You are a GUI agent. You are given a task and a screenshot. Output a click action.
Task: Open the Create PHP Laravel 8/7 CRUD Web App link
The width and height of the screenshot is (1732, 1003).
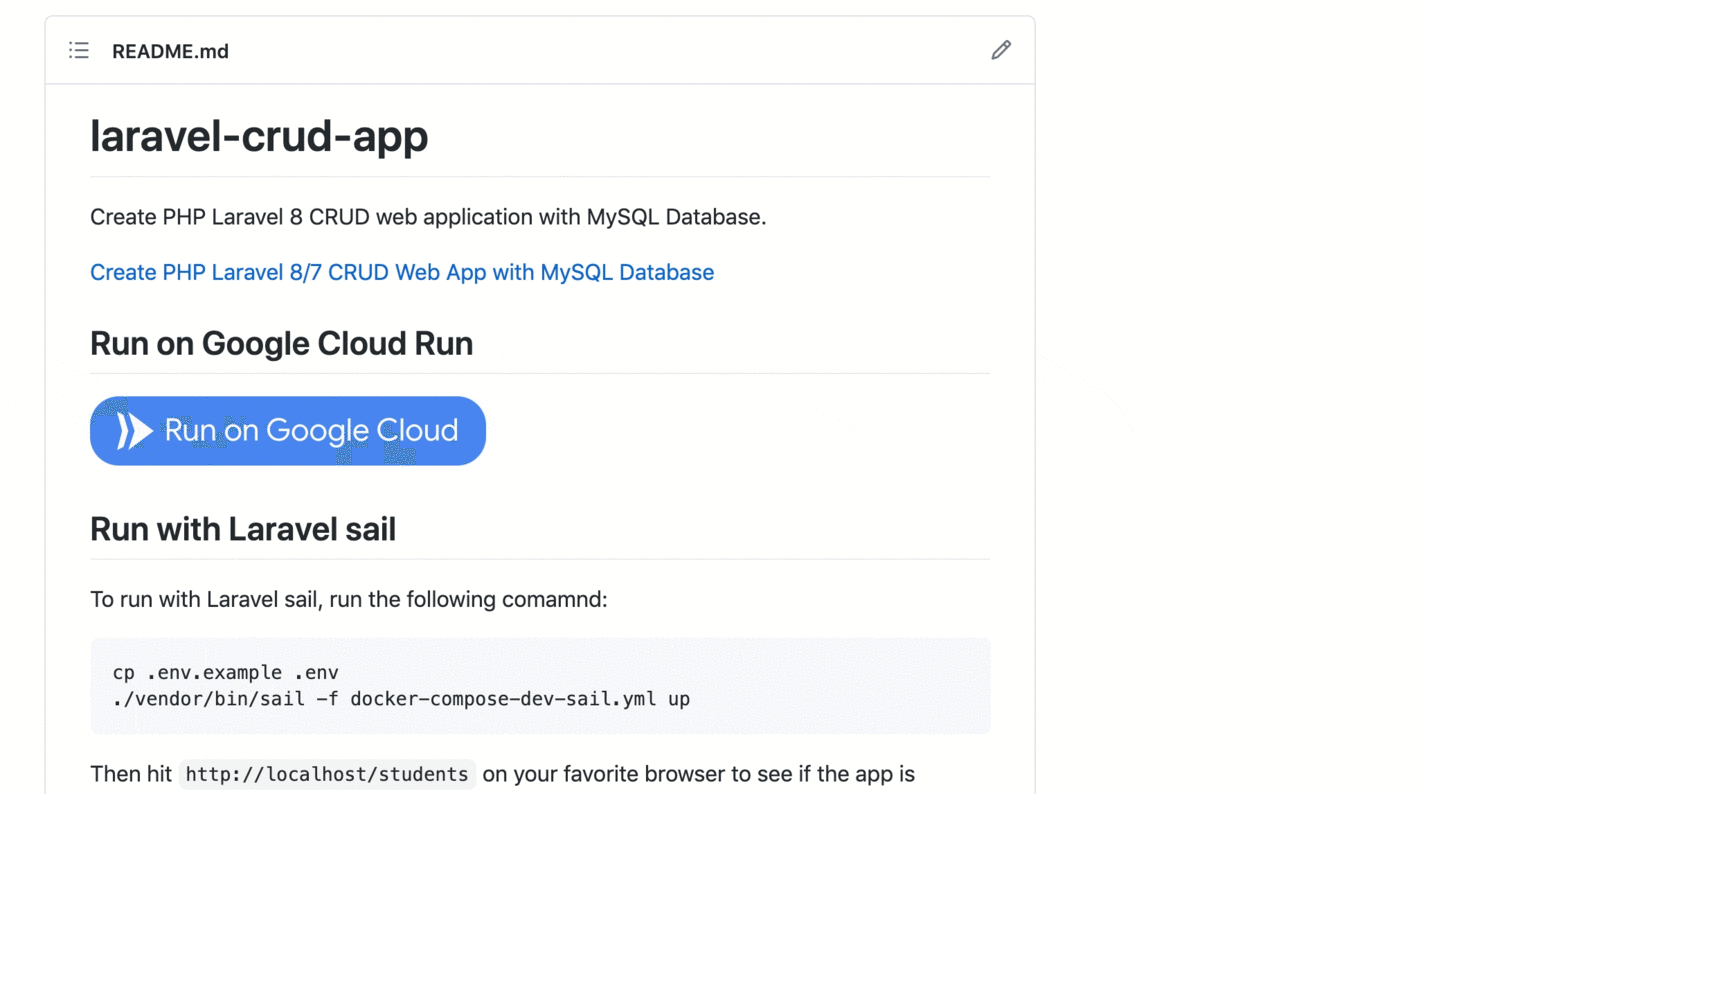tap(401, 272)
